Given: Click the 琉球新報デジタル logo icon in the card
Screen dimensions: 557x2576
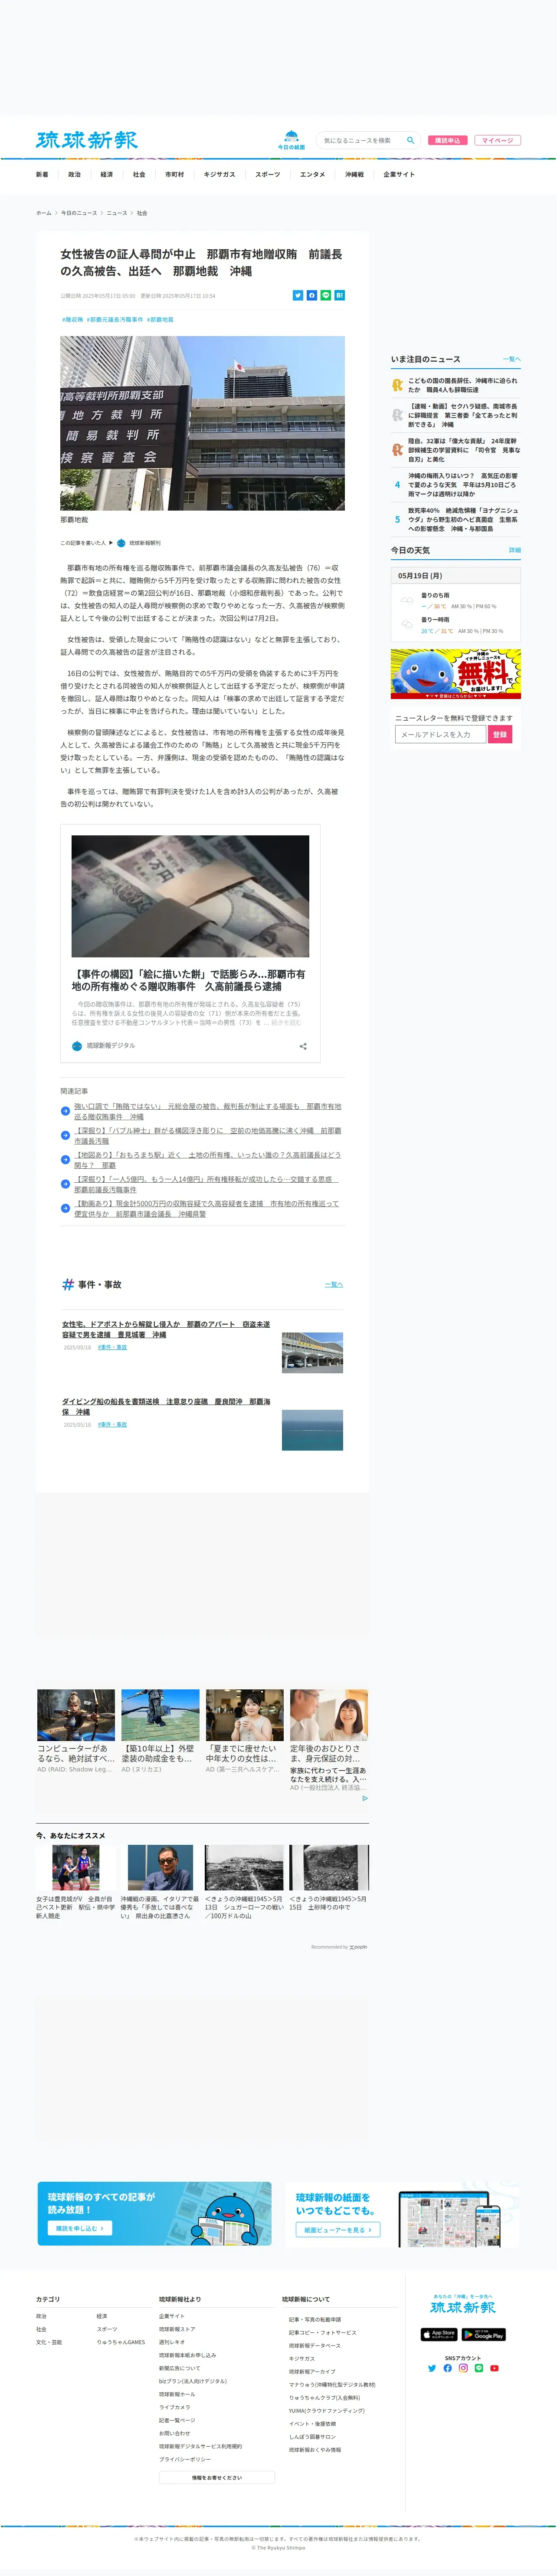Looking at the screenshot, I should (77, 1045).
